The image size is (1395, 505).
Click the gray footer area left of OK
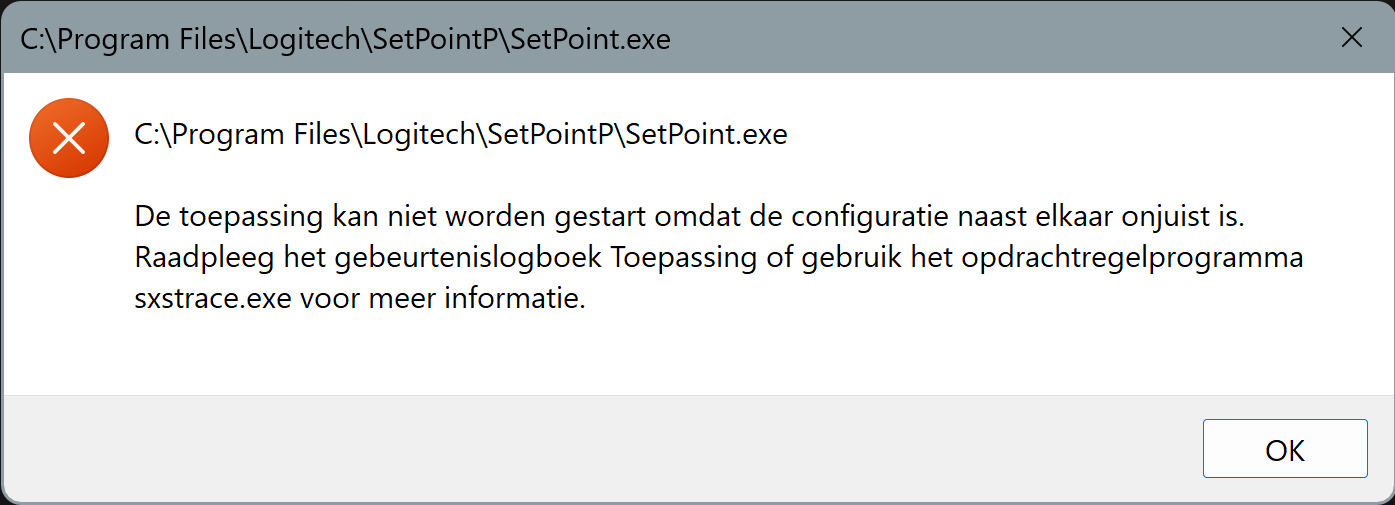point(600,449)
